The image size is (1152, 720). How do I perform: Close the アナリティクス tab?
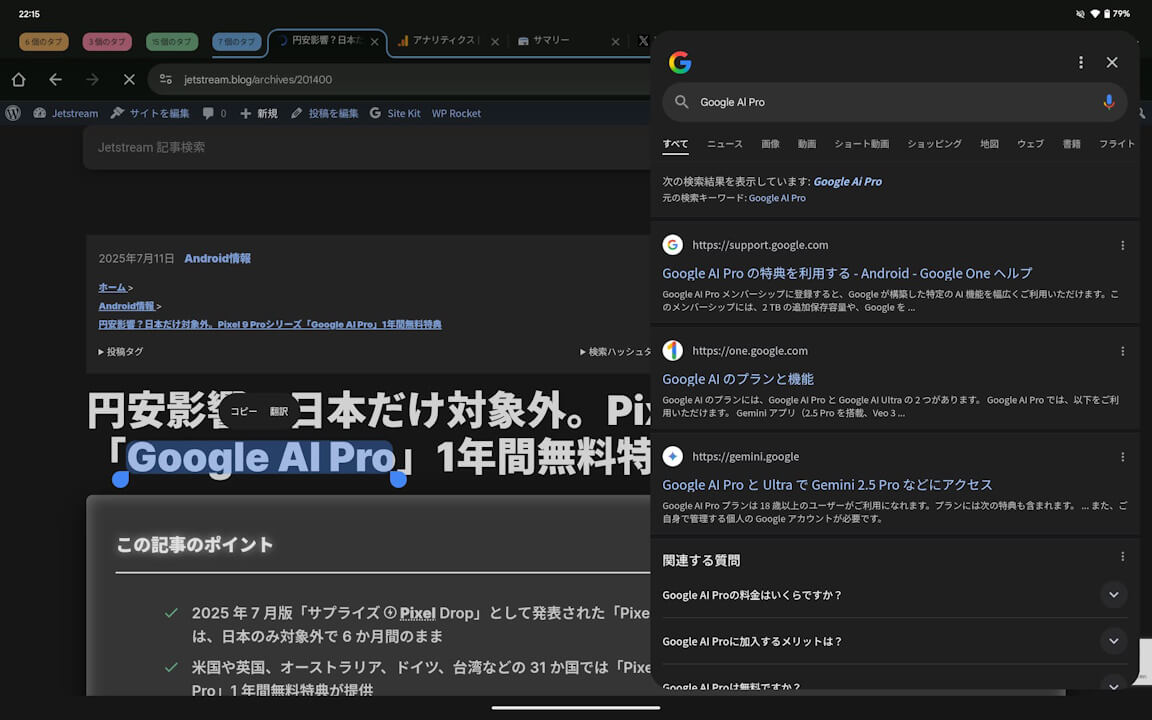495,42
